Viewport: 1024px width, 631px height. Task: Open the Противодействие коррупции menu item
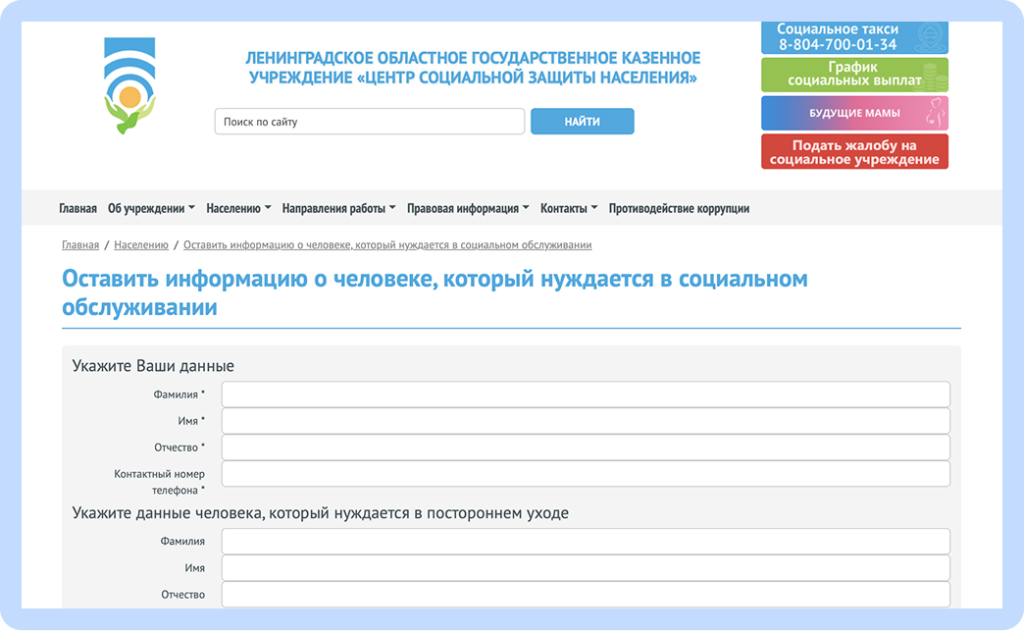click(x=679, y=208)
